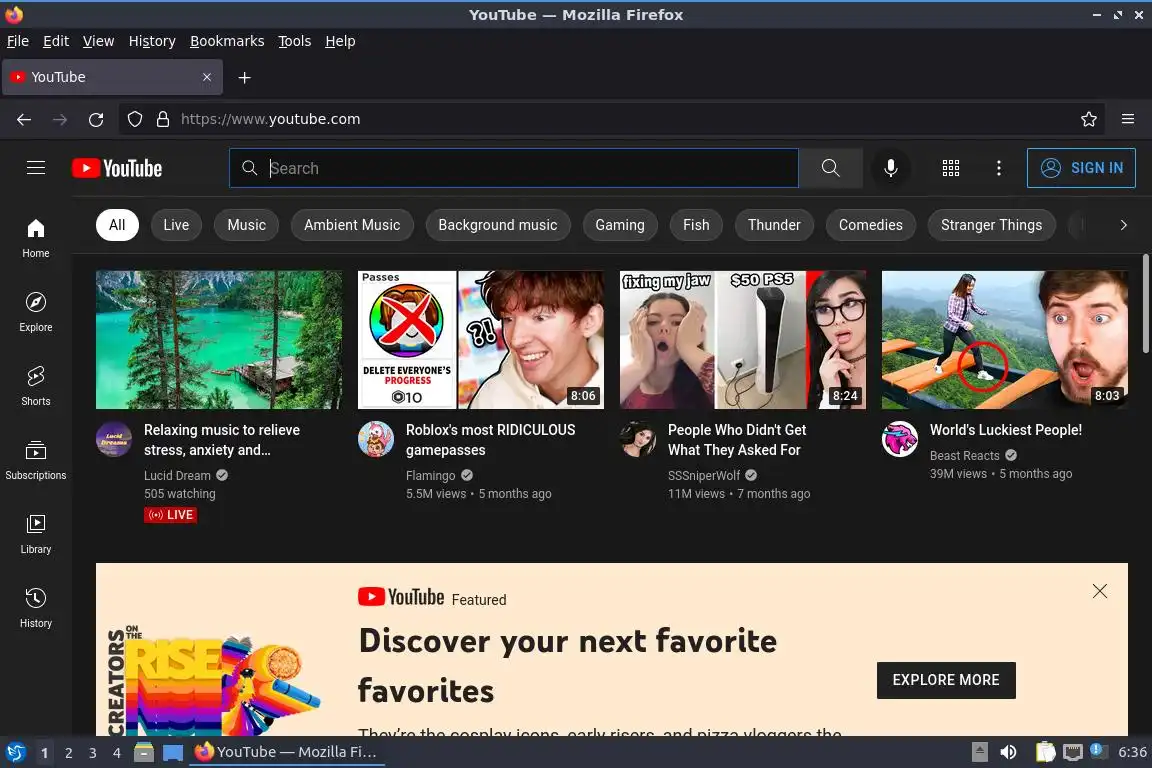Image resolution: width=1152 pixels, height=768 pixels.
Task: Switch to workspace 2 in taskbar
Action: (x=68, y=753)
